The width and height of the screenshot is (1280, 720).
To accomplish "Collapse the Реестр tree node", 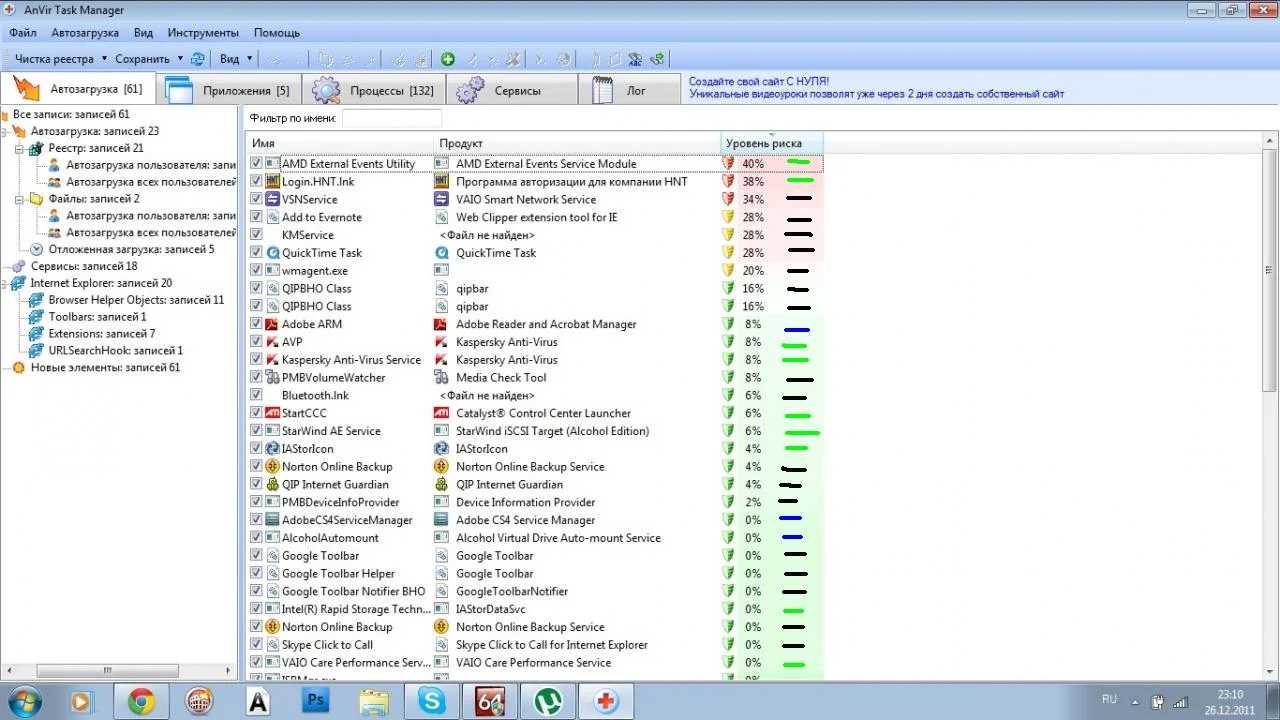I will point(21,148).
